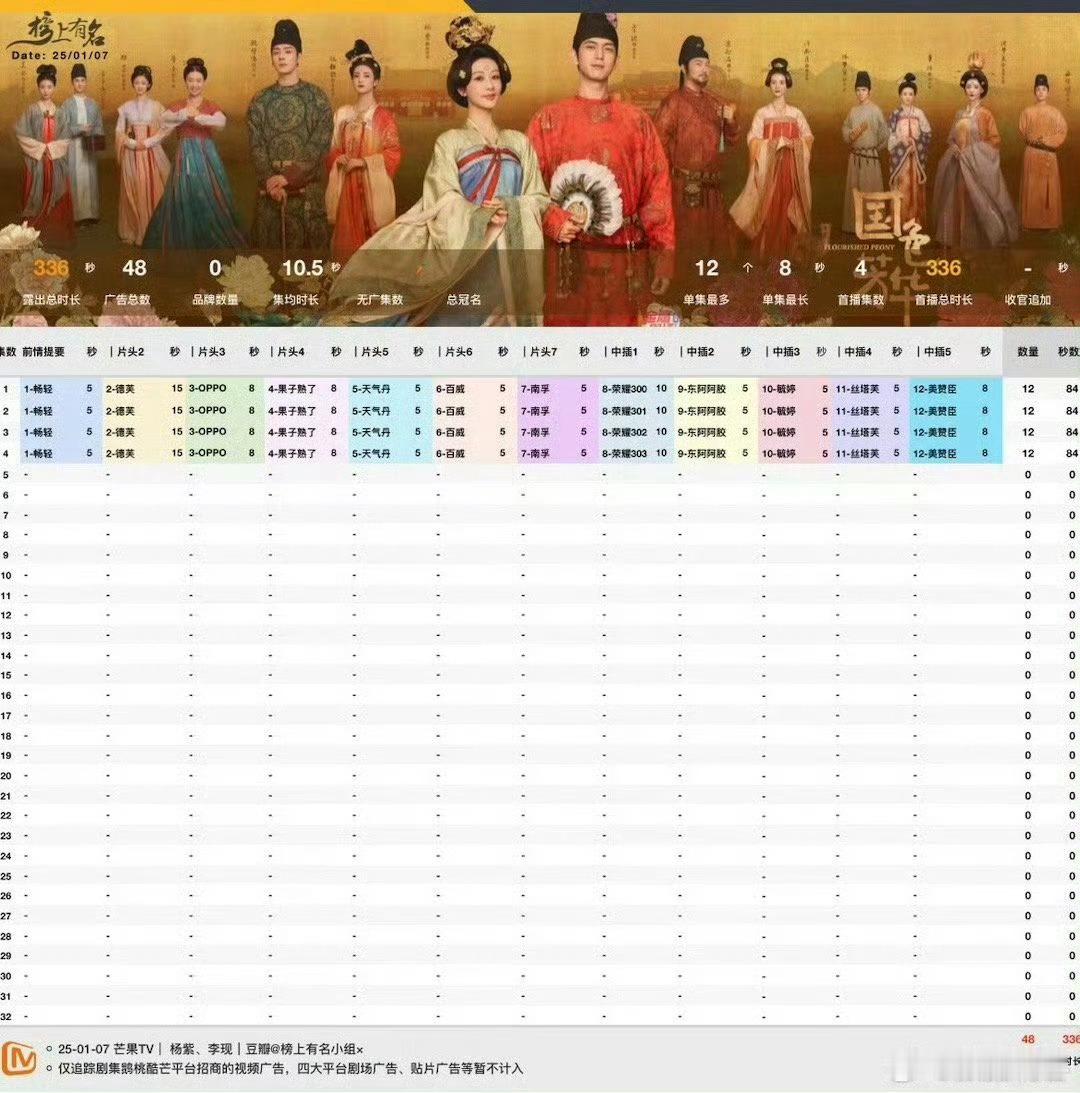Screen dimensions: 1080x1093
Task: Click the quantity 12 in episode 1 row
Action: pyautogui.click(x=1028, y=389)
